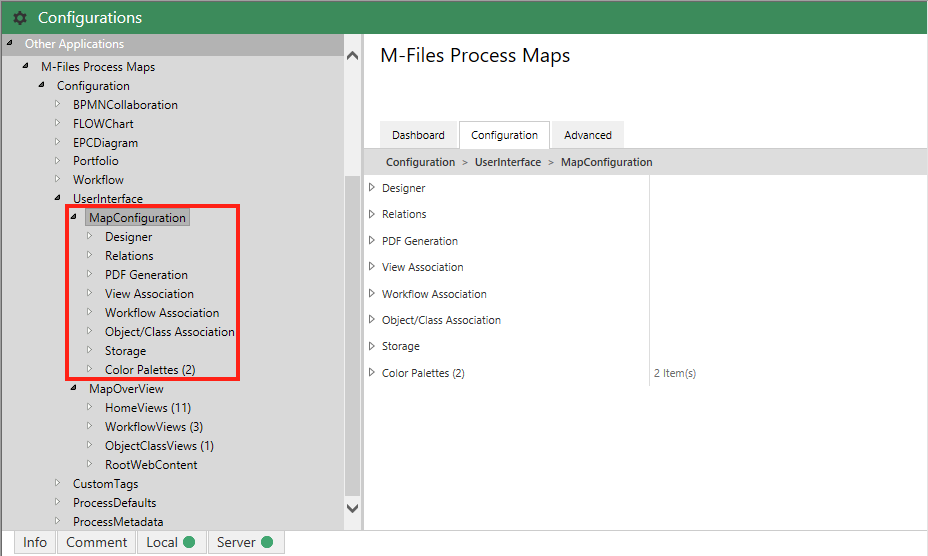Click the green Server status indicator

267,542
